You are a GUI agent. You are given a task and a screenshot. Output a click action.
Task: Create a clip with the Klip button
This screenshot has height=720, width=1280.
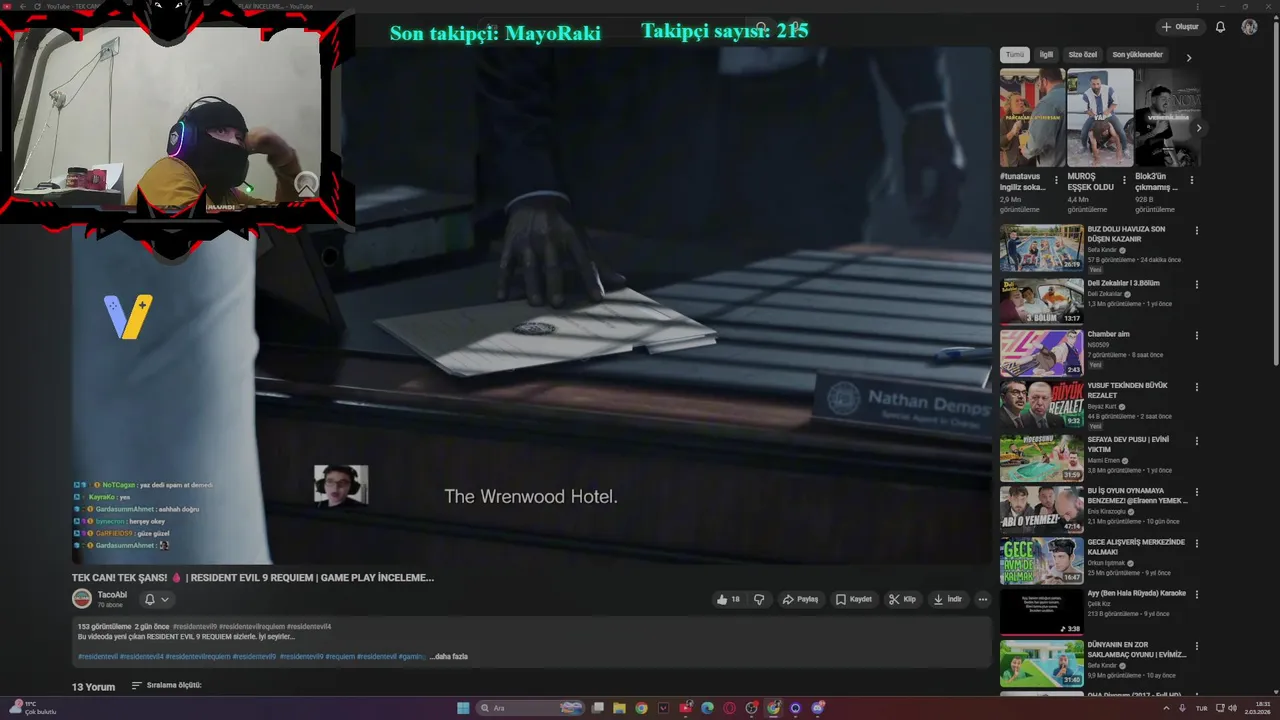(x=902, y=599)
